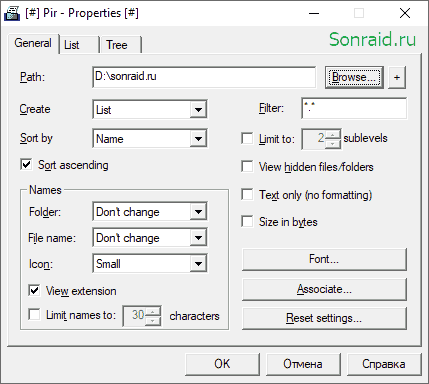Click the Path input field
The width and height of the screenshot is (429, 384).
(204, 77)
